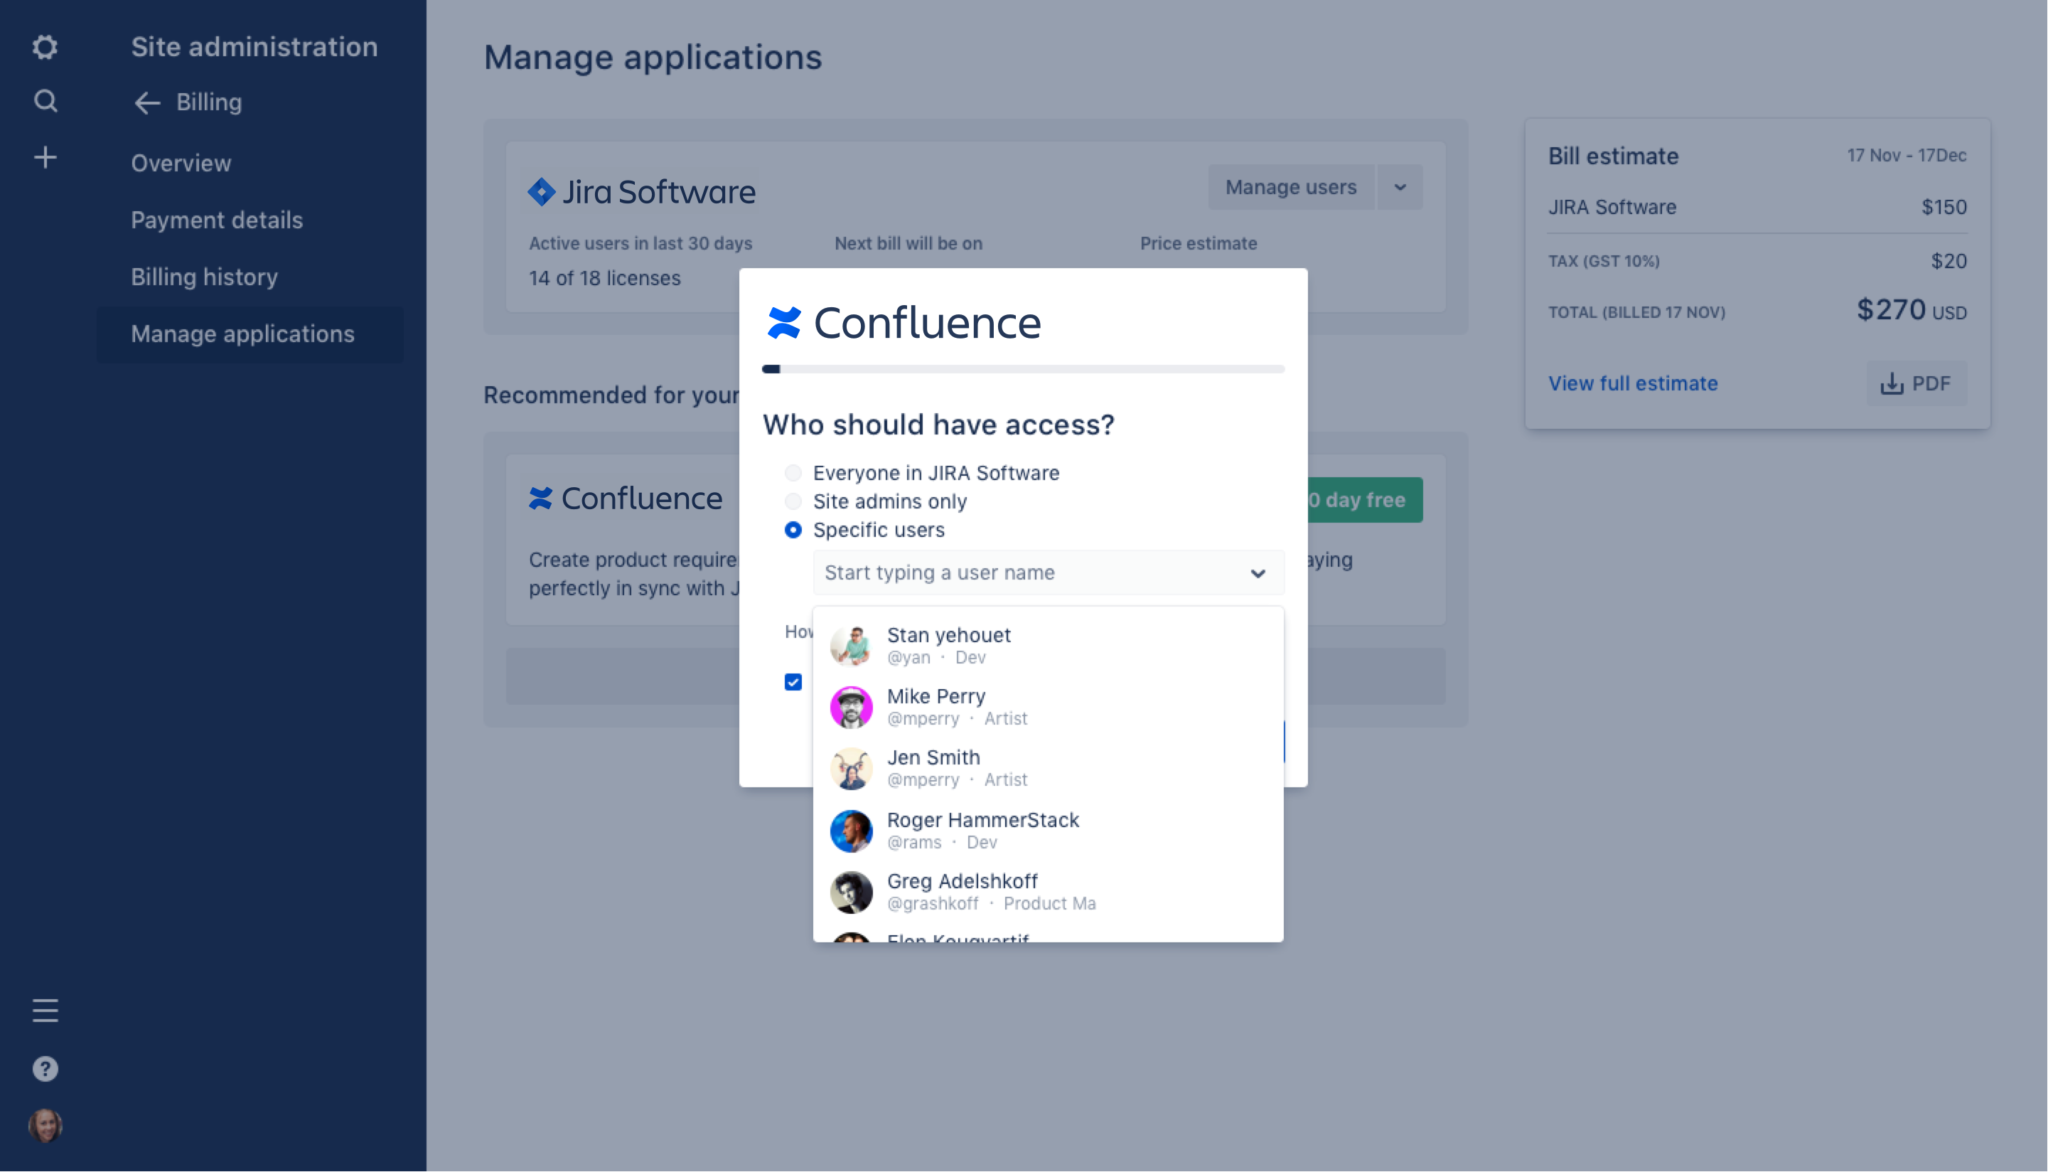Viewport: 2048px width, 1172px height.
Task: Open help question mark icon
Action: click(45, 1069)
